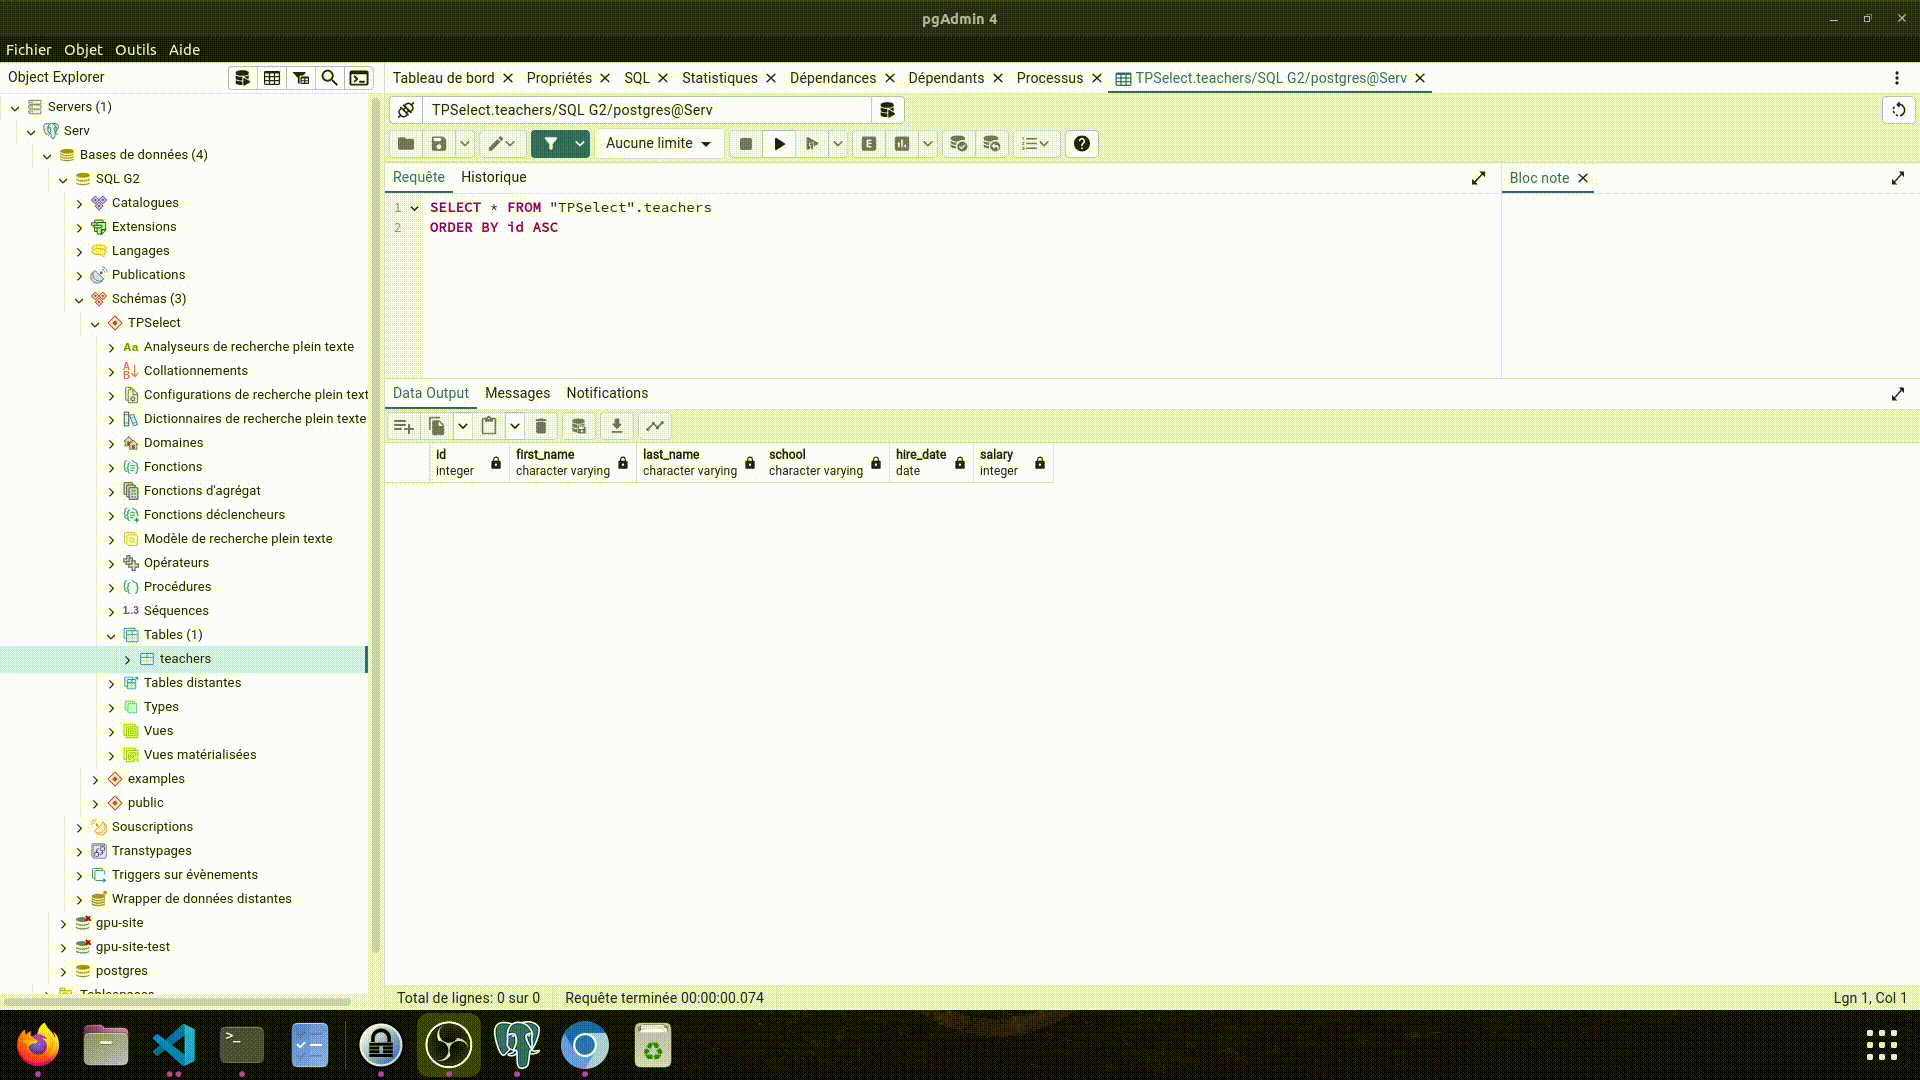Maximize the Data Output panel
The height and width of the screenshot is (1080, 1920).
tap(1898, 394)
